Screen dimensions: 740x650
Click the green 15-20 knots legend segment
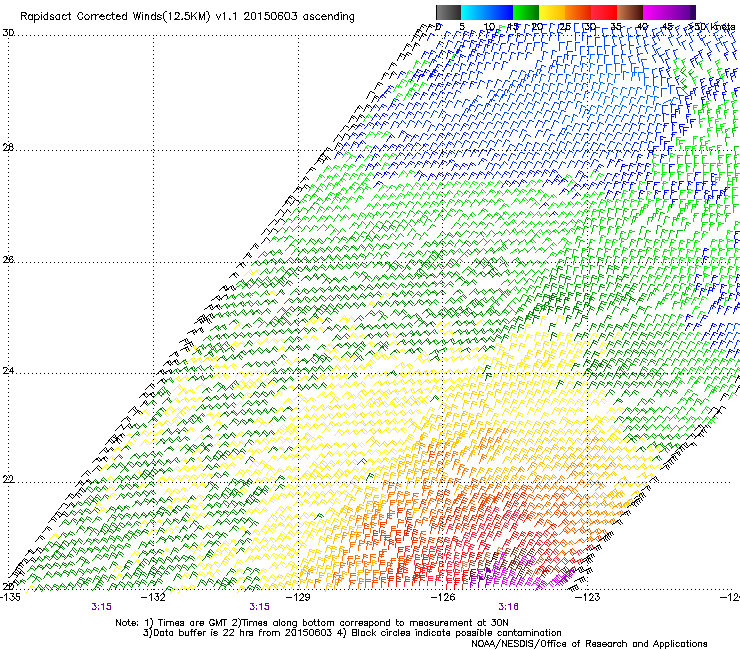point(526,12)
